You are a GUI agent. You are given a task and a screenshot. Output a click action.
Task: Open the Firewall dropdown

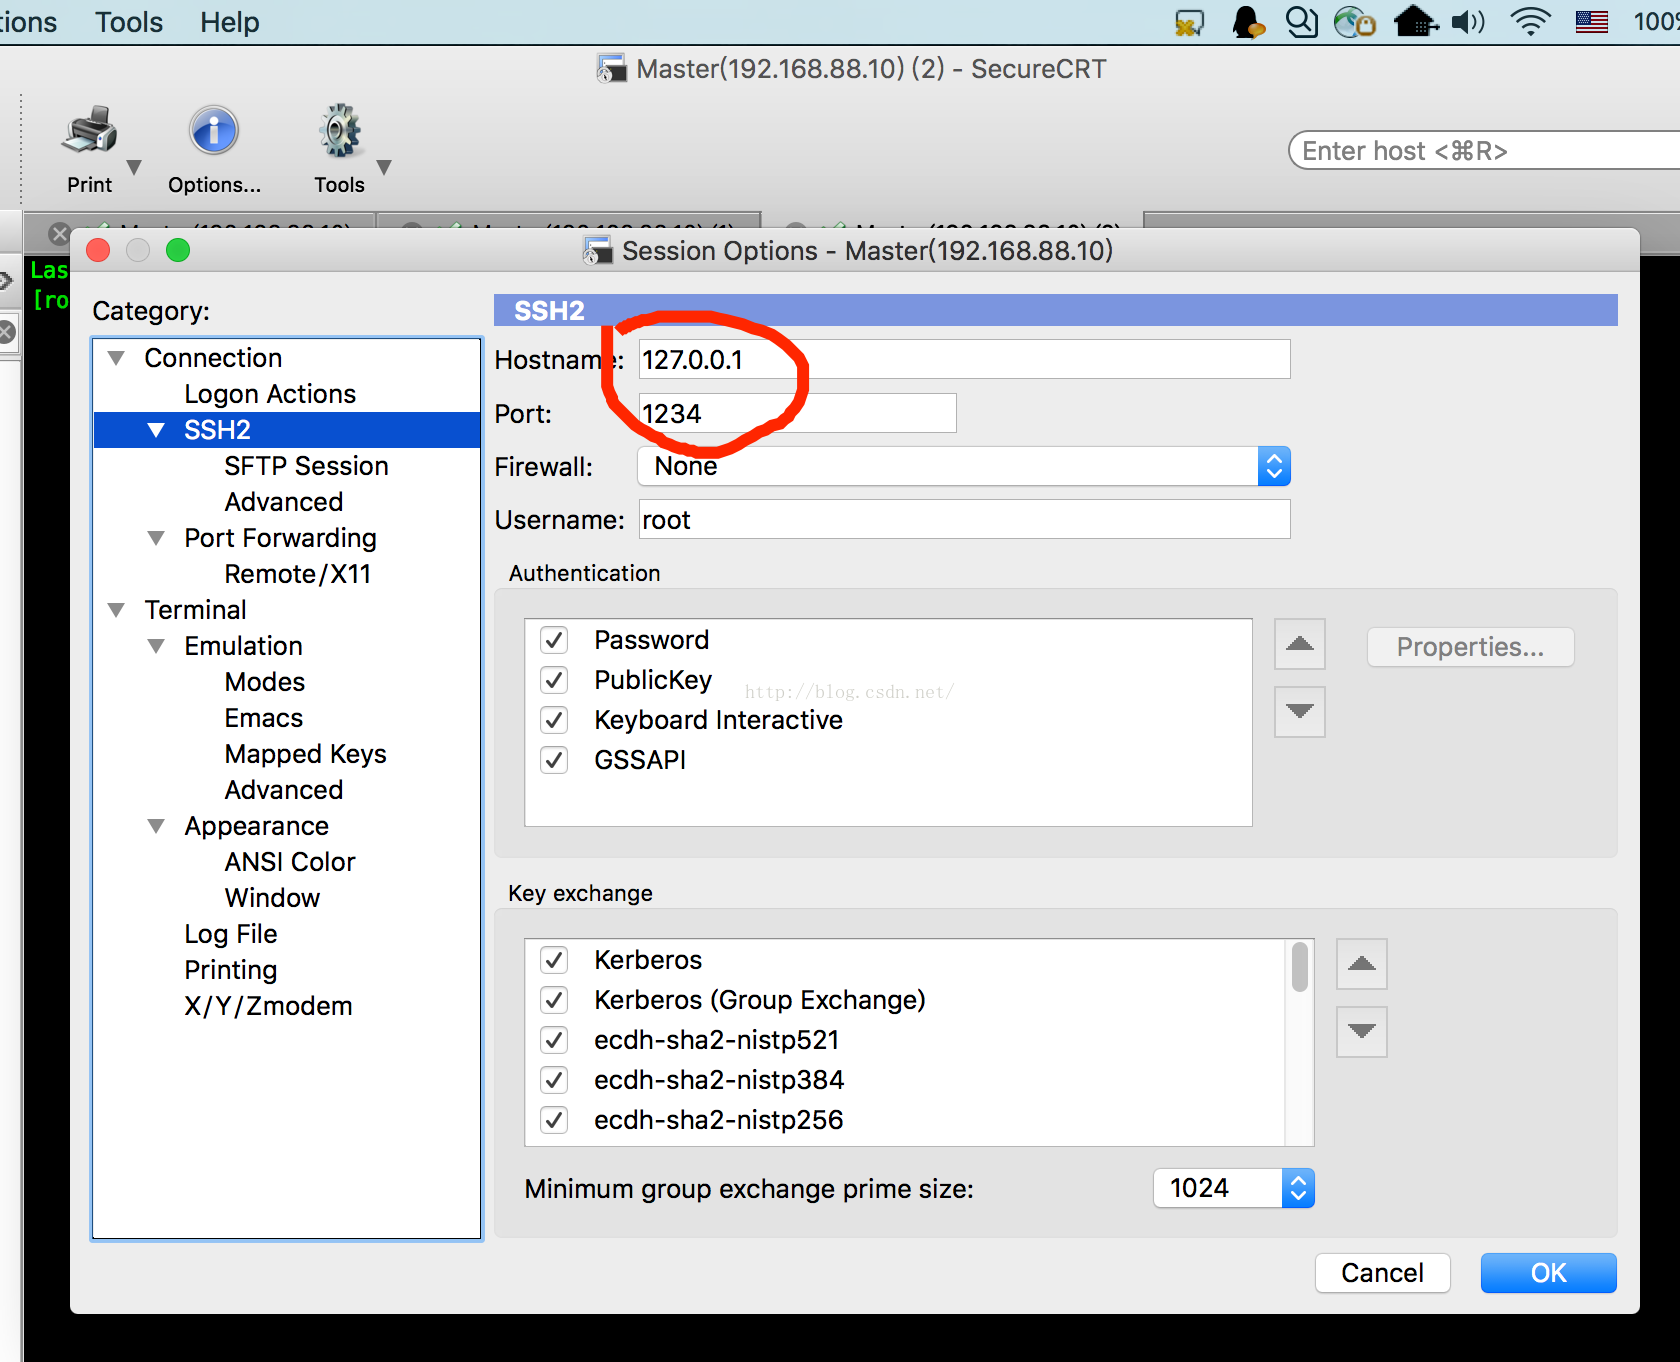coord(964,466)
